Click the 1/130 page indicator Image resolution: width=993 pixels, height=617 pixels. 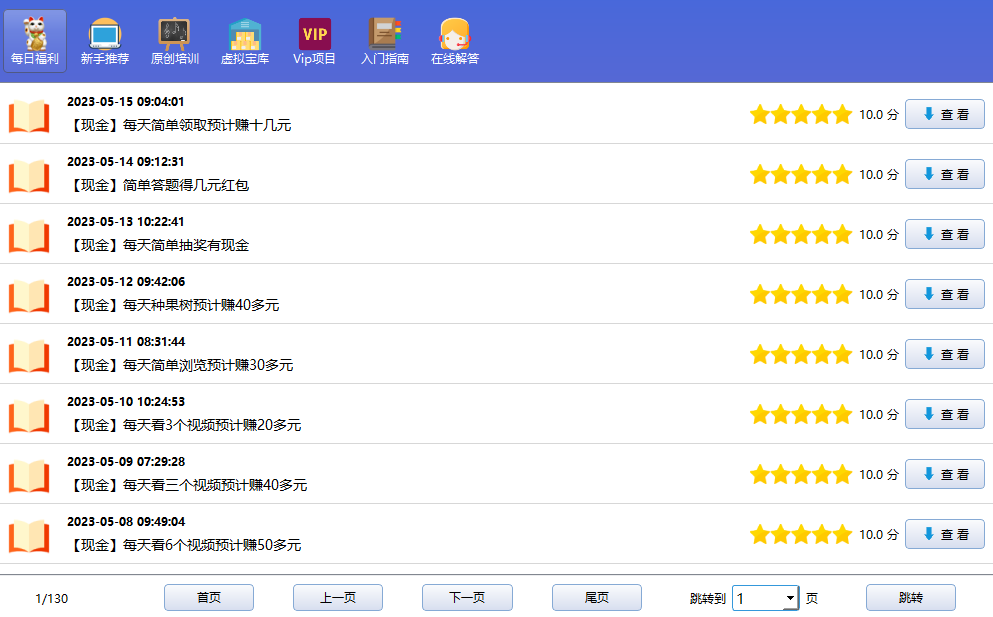(x=51, y=599)
